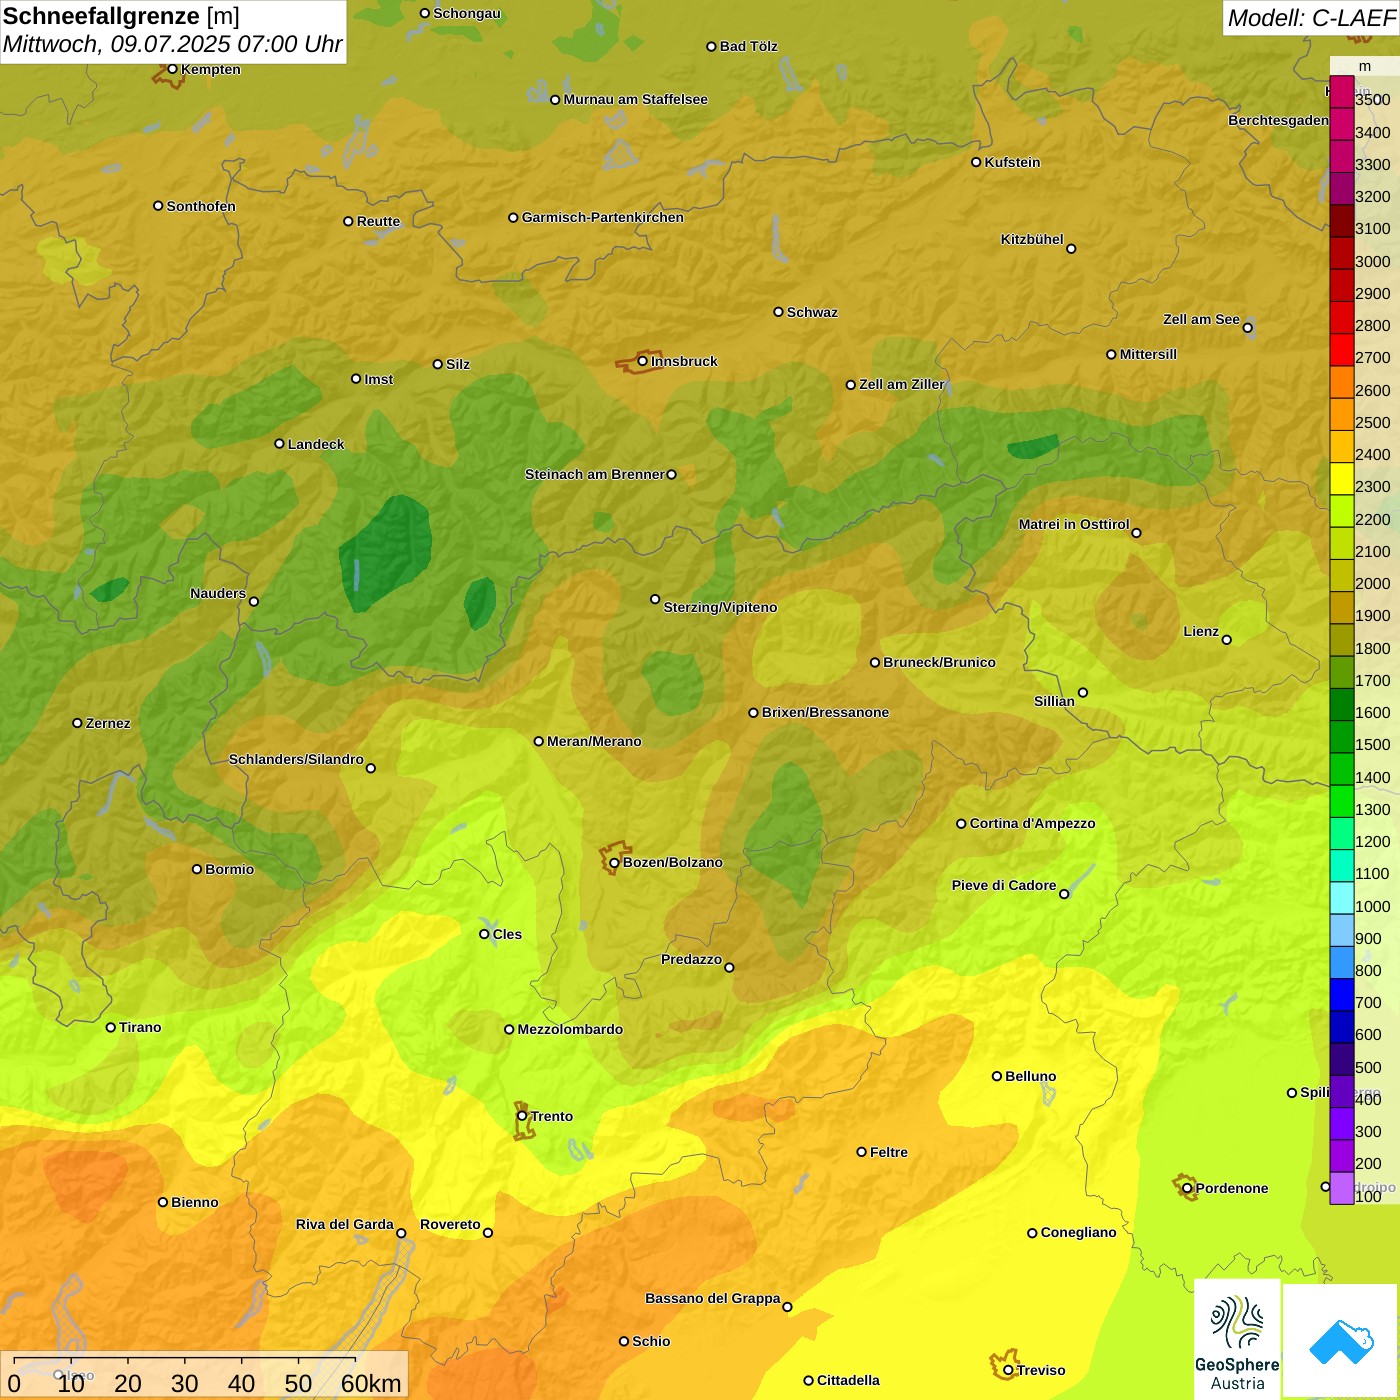Click the Schlanders/Silandro label

pos(296,759)
